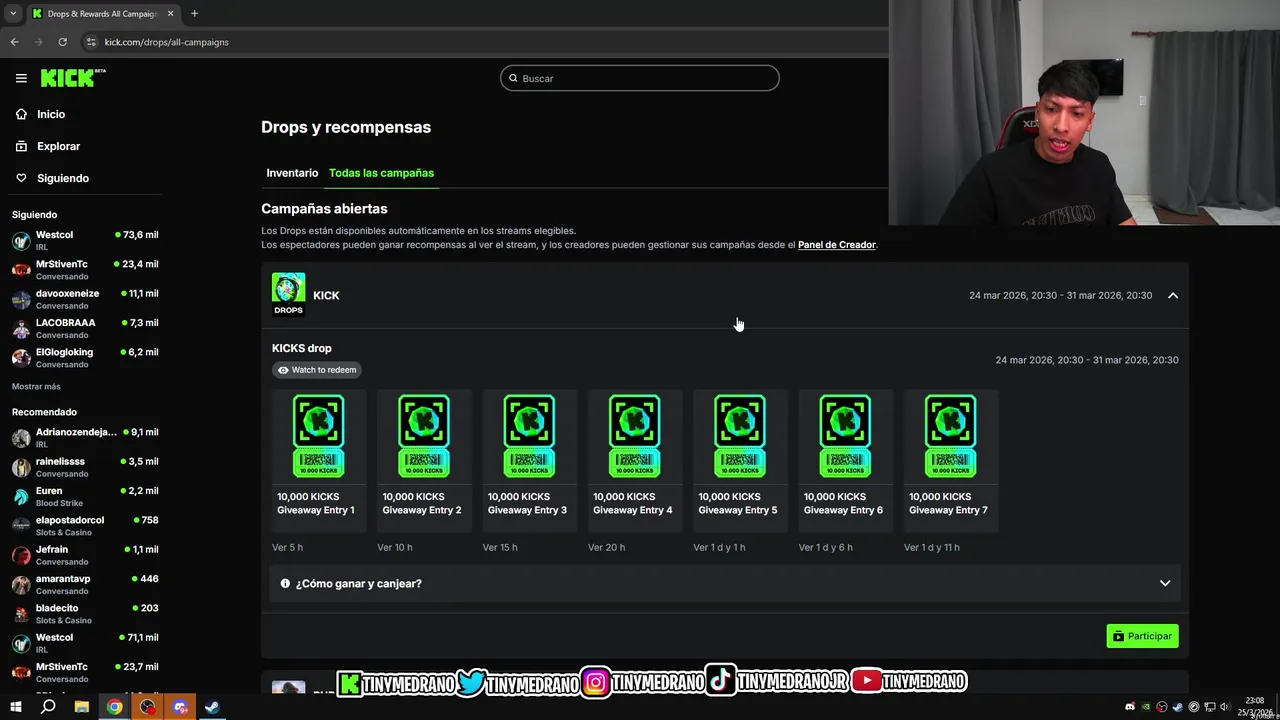Screen dimensions: 1280x720
Task: Open File Explorer from taskbar
Action: click(x=81, y=707)
